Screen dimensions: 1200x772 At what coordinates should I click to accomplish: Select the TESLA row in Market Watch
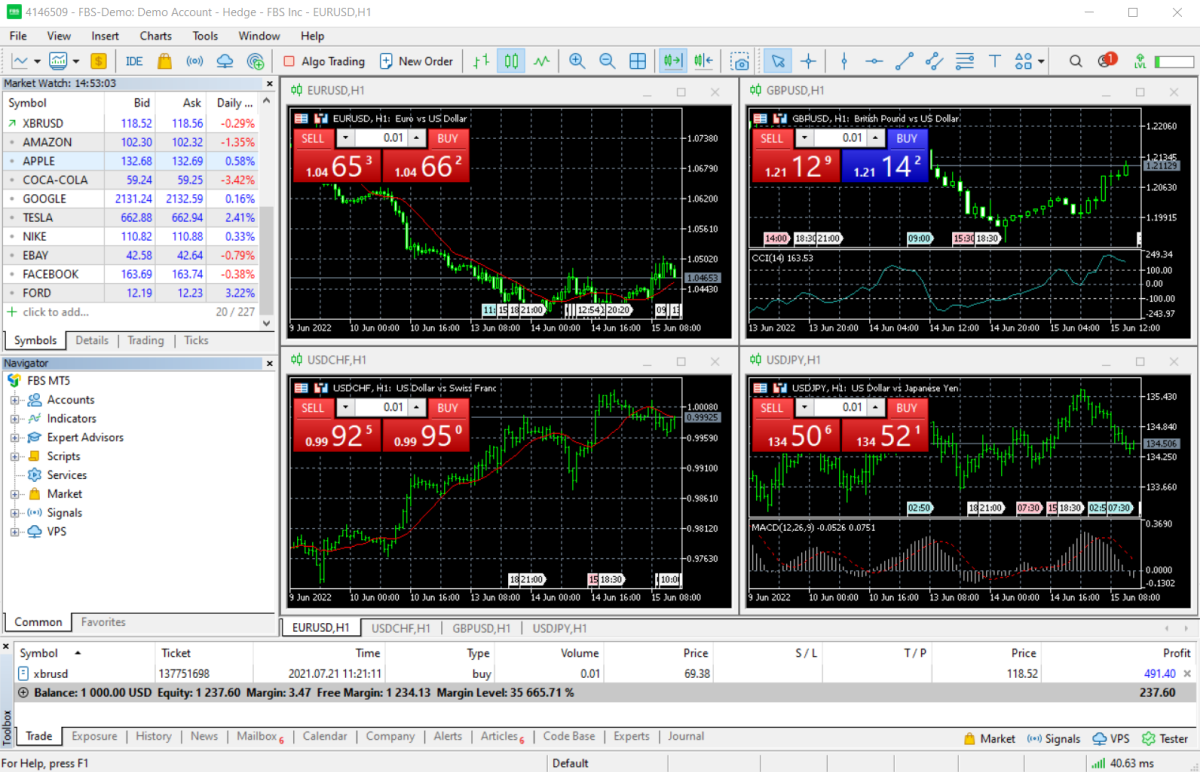pos(131,217)
